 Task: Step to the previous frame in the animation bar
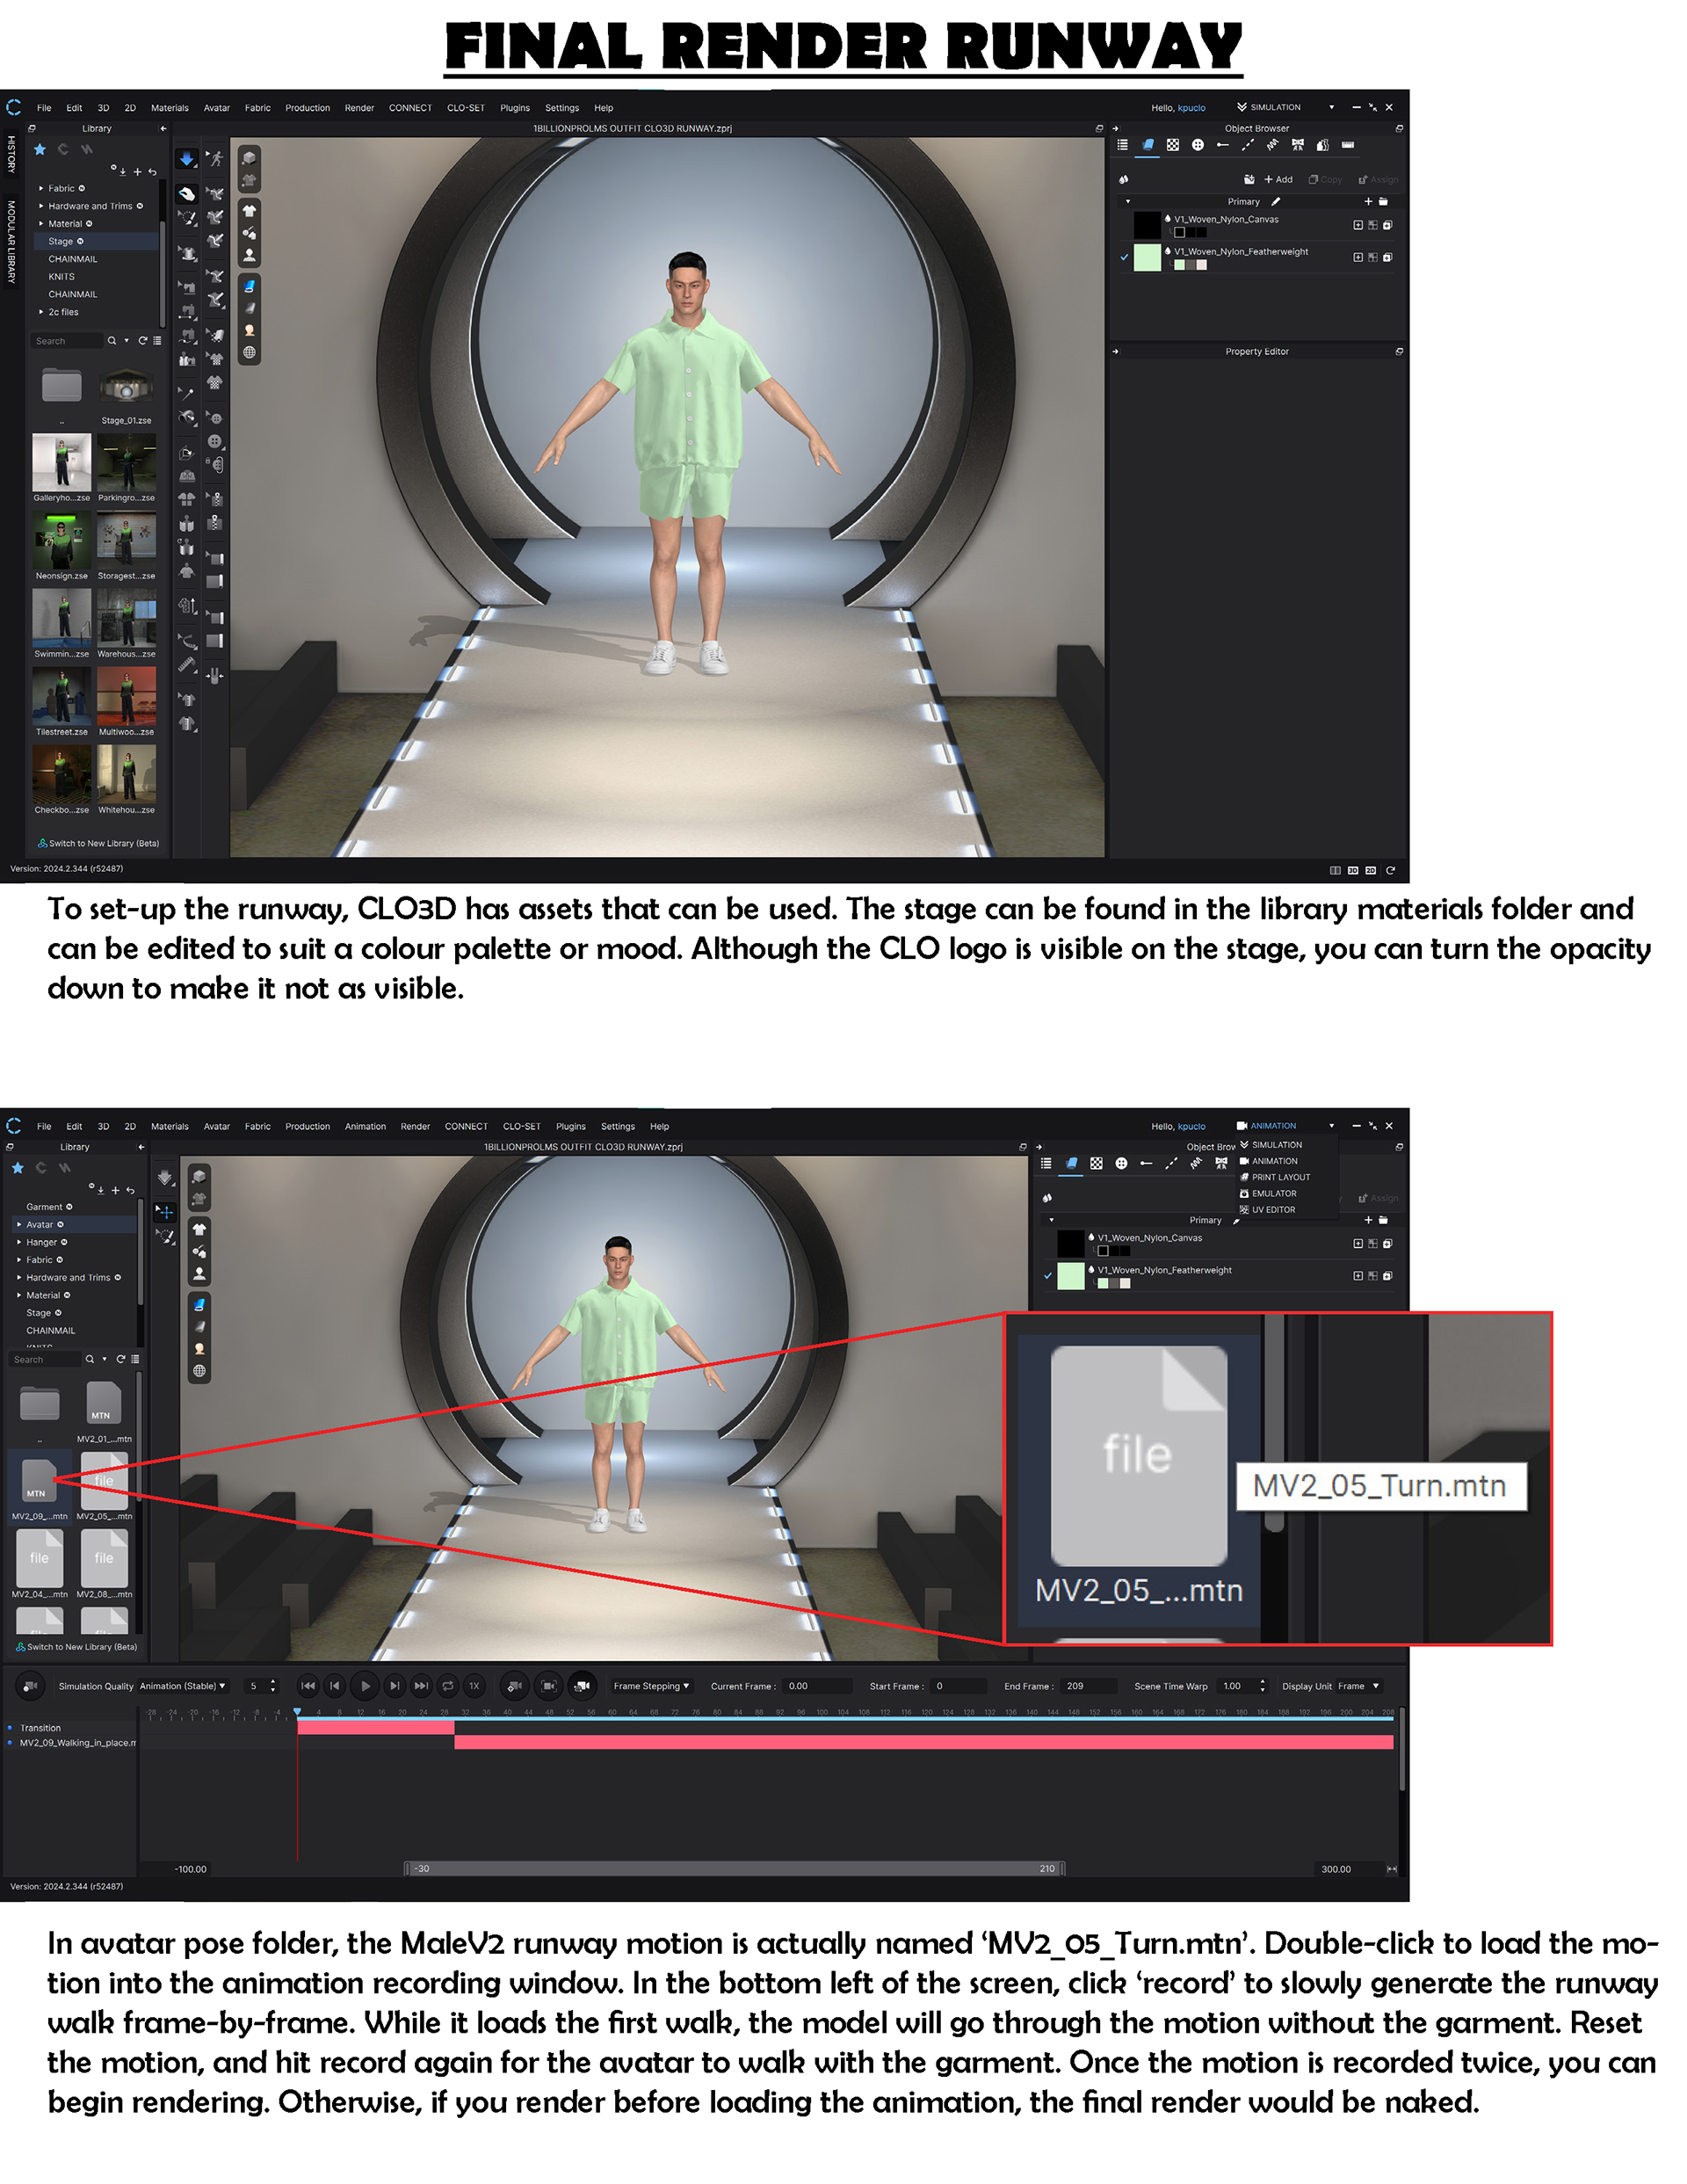(335, 1686)
